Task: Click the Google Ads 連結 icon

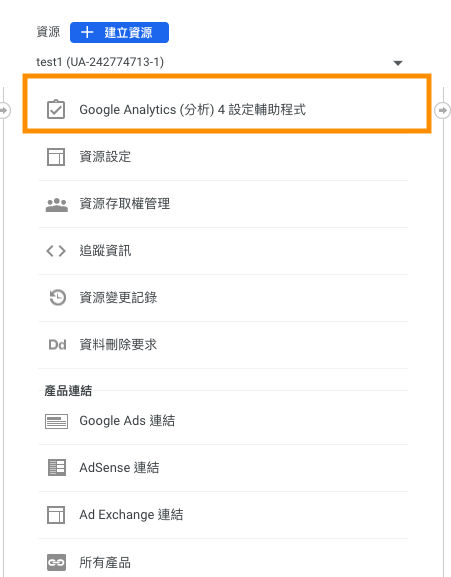Action: coord(56,421)
